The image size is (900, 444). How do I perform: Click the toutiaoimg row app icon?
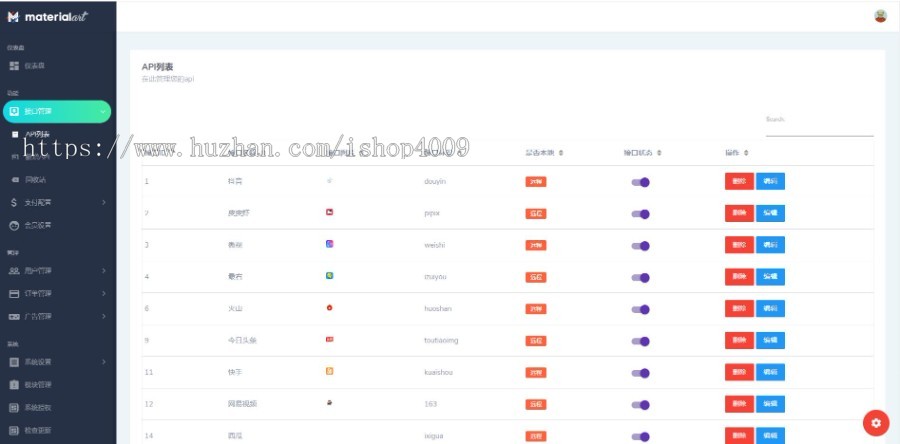click(329, 339)
